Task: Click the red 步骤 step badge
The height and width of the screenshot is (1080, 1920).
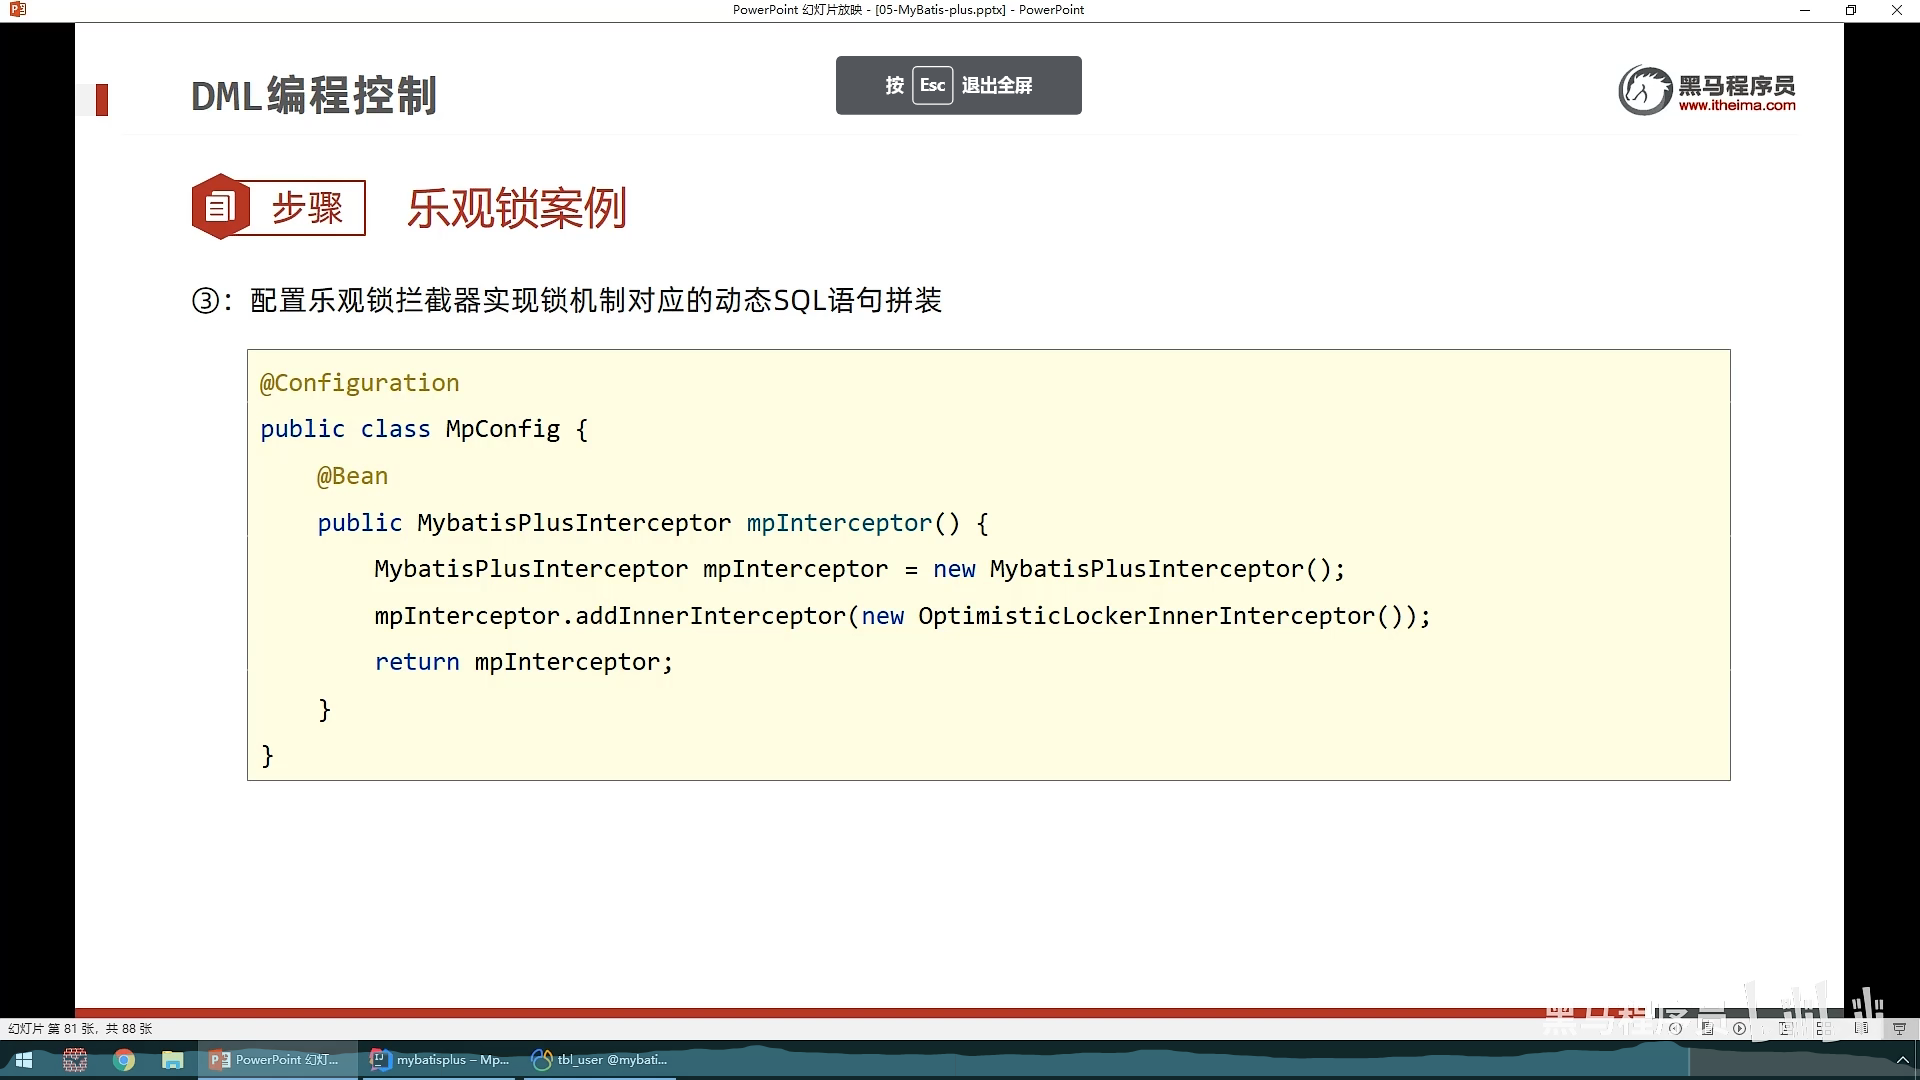Action: coord(279,208)
